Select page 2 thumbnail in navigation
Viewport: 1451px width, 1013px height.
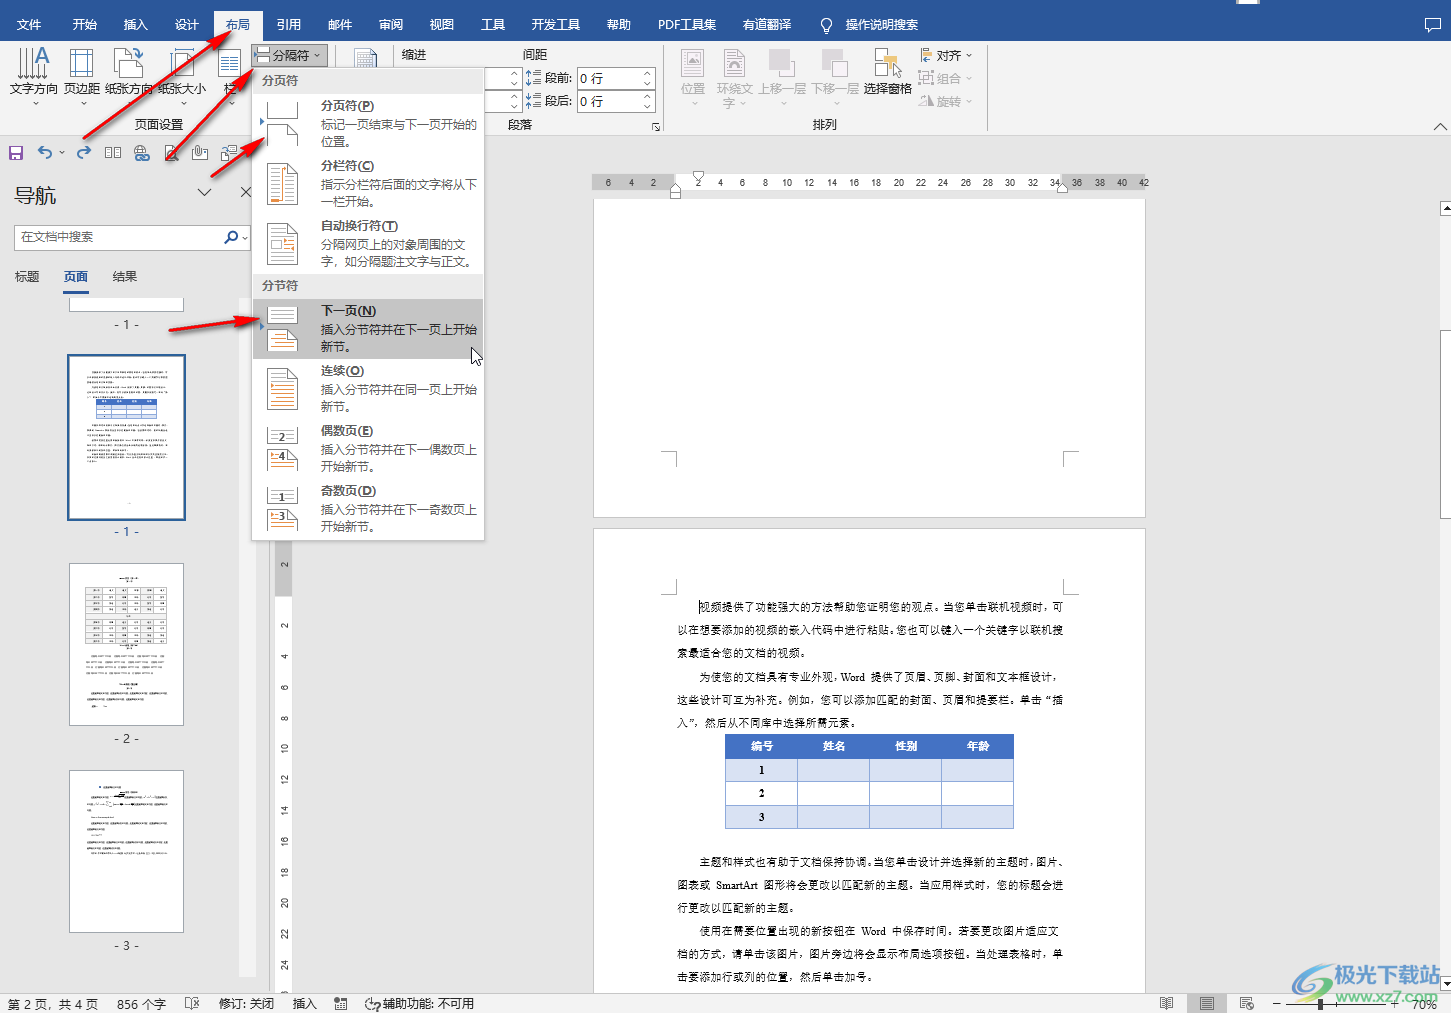point(126,644)
